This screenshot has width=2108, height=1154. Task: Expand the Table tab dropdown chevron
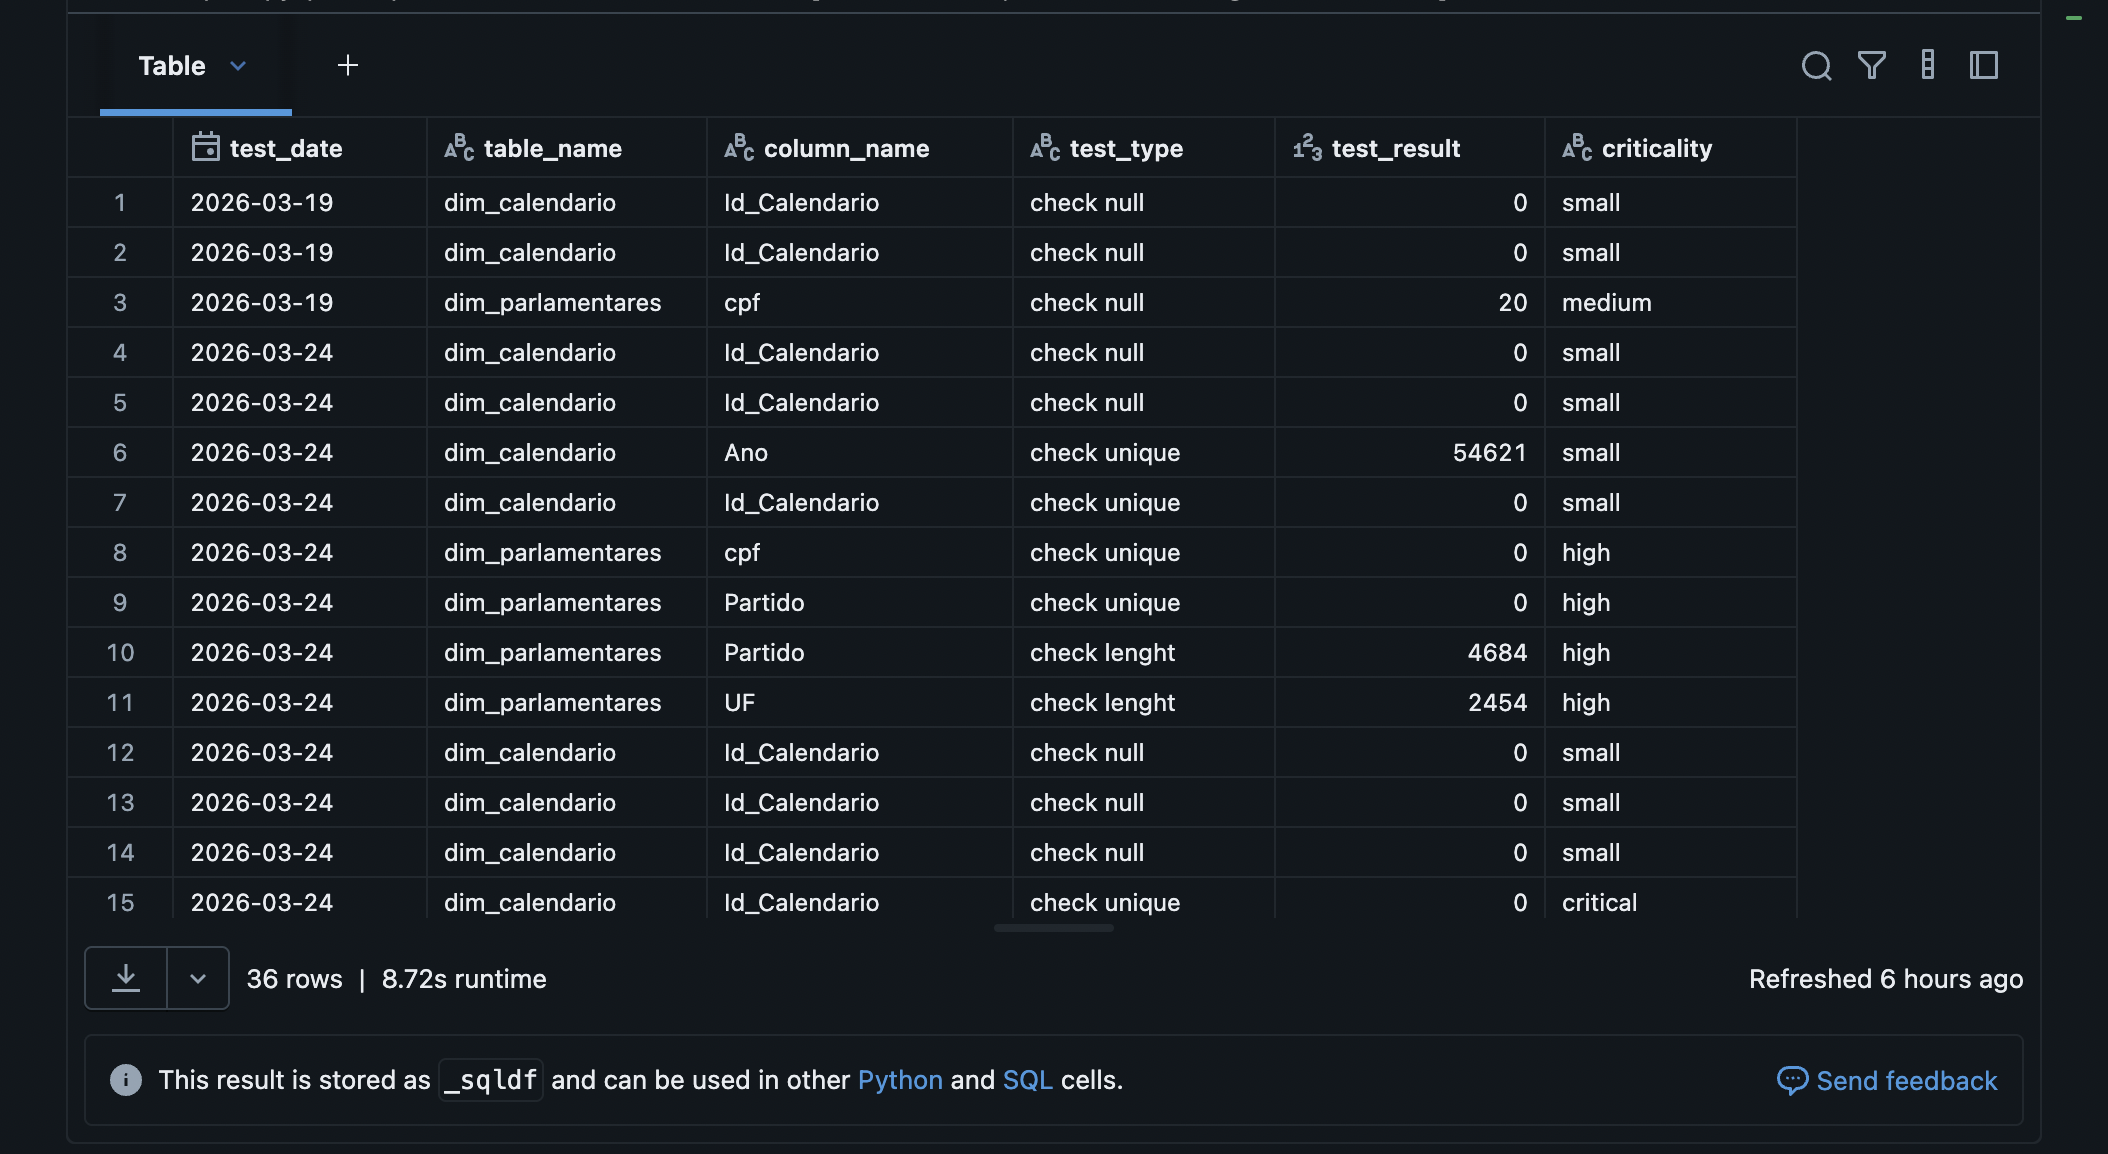tap(238, 66)
